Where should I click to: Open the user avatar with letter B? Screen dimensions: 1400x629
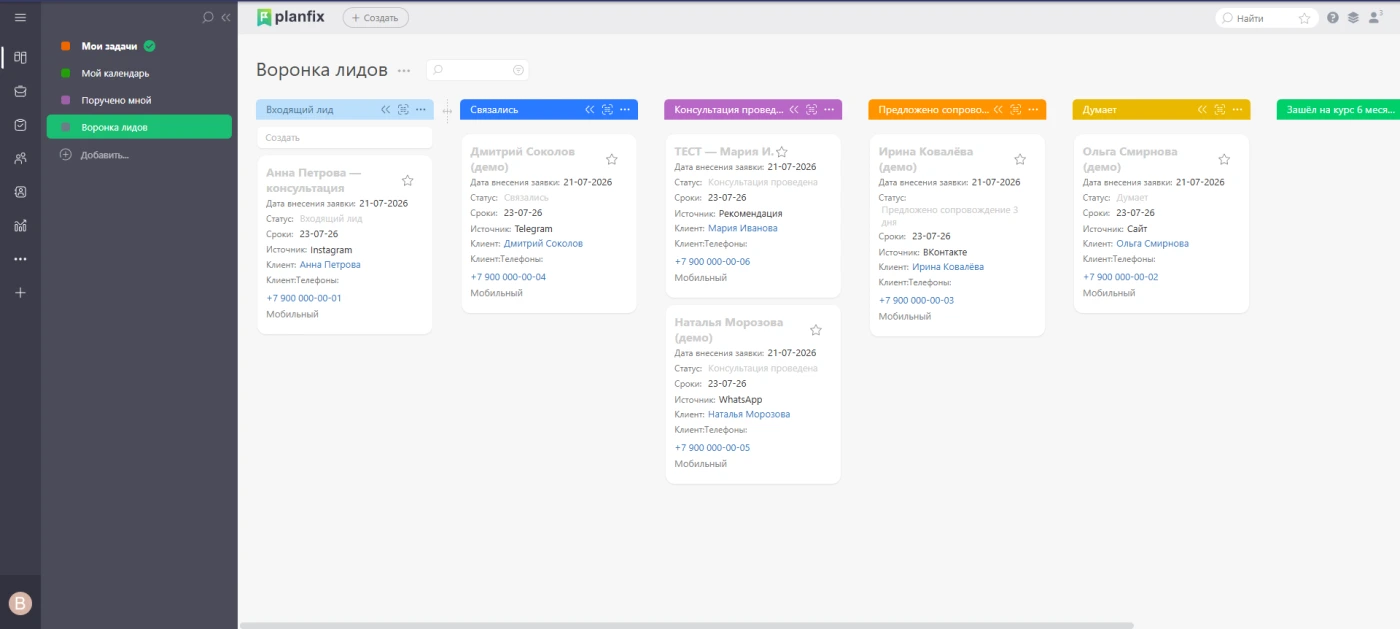tap(20, 603)
